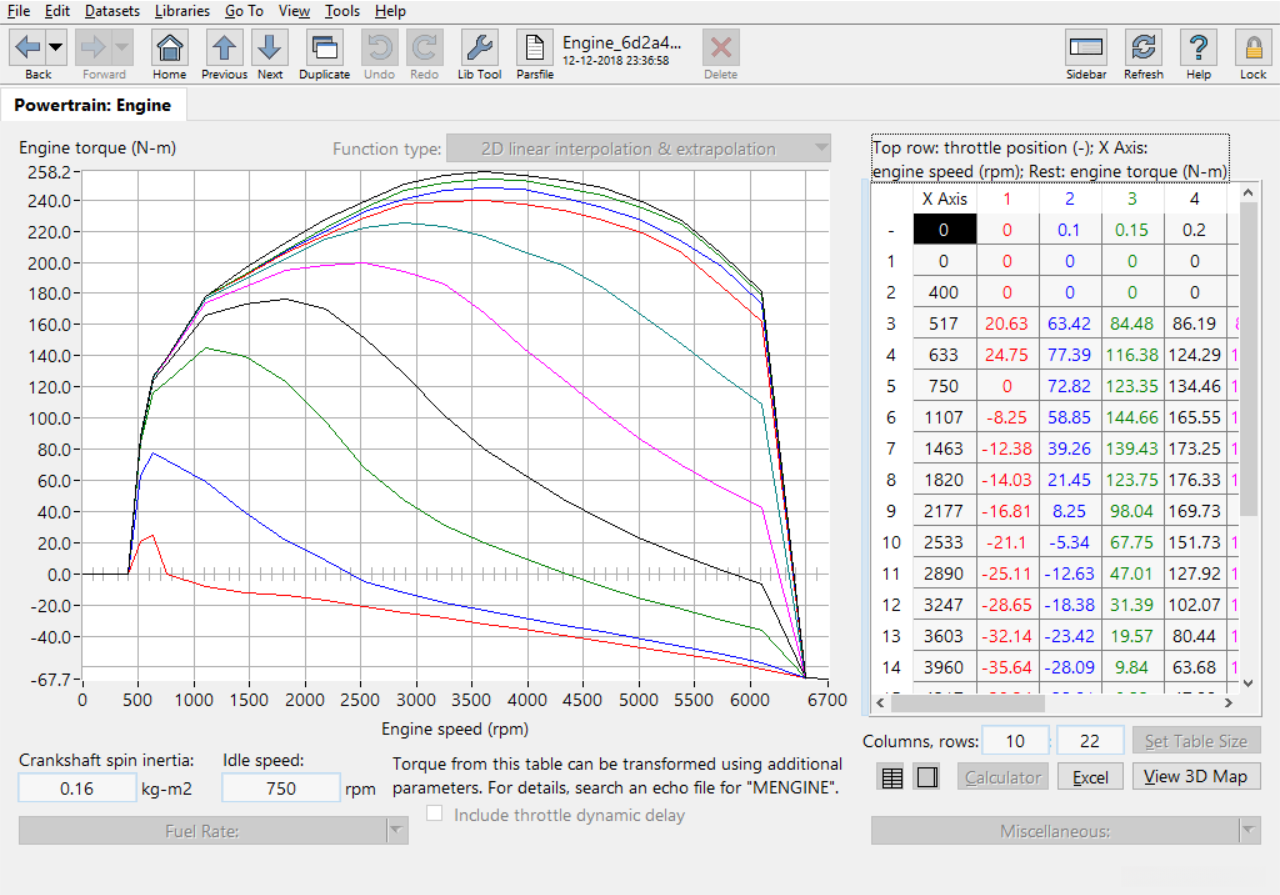Screen dimensions: 1280x895
Task: Click the Idle speed input field
Action: (281, 788)
